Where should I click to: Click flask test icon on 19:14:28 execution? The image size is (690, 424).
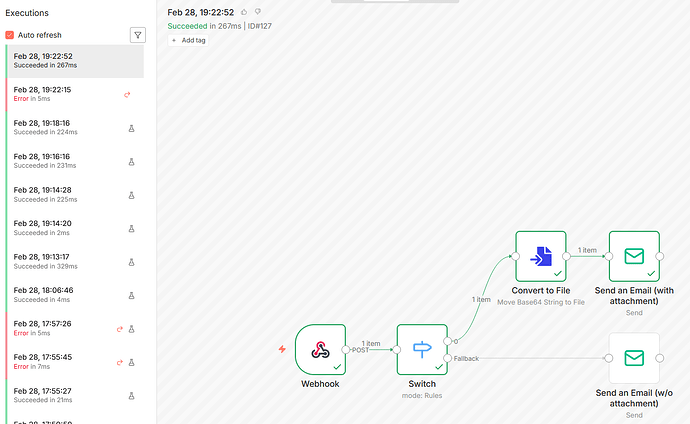[x=131, y=195]
